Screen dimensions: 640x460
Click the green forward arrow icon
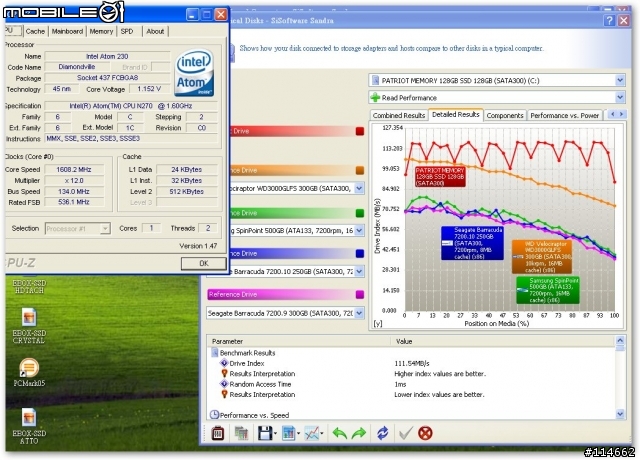tap(359, 433)
